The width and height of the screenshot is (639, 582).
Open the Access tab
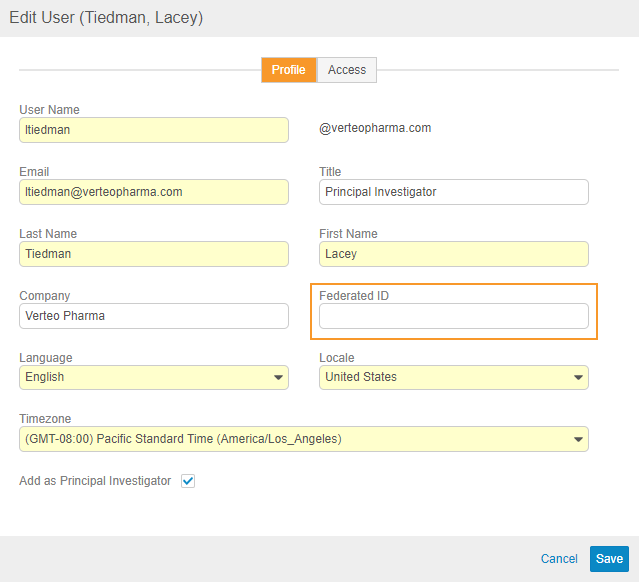(347, 70)
